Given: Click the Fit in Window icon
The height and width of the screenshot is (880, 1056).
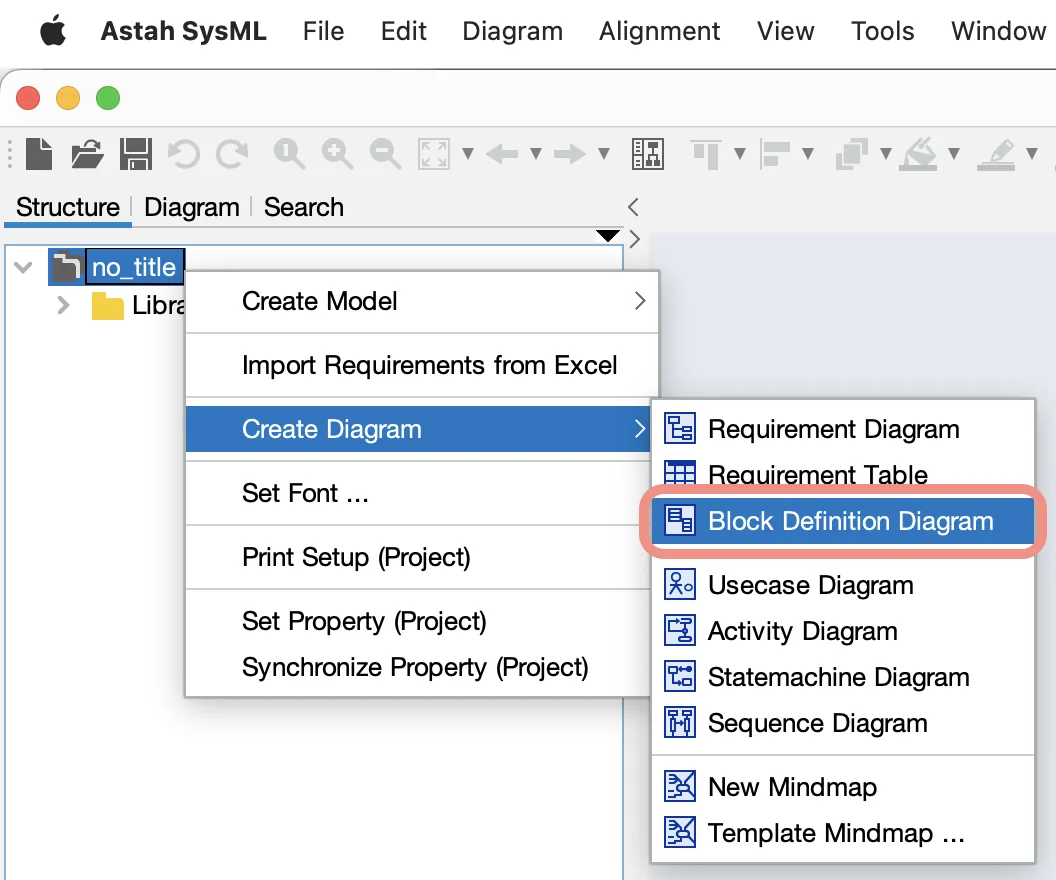Looking at the screenshot, I should (434, 154).
